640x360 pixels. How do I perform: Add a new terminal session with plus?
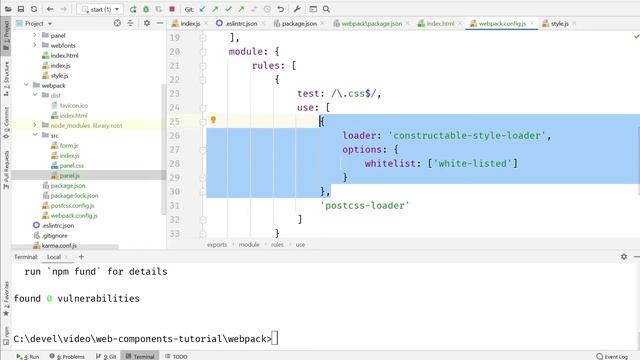tap(81, 257)
